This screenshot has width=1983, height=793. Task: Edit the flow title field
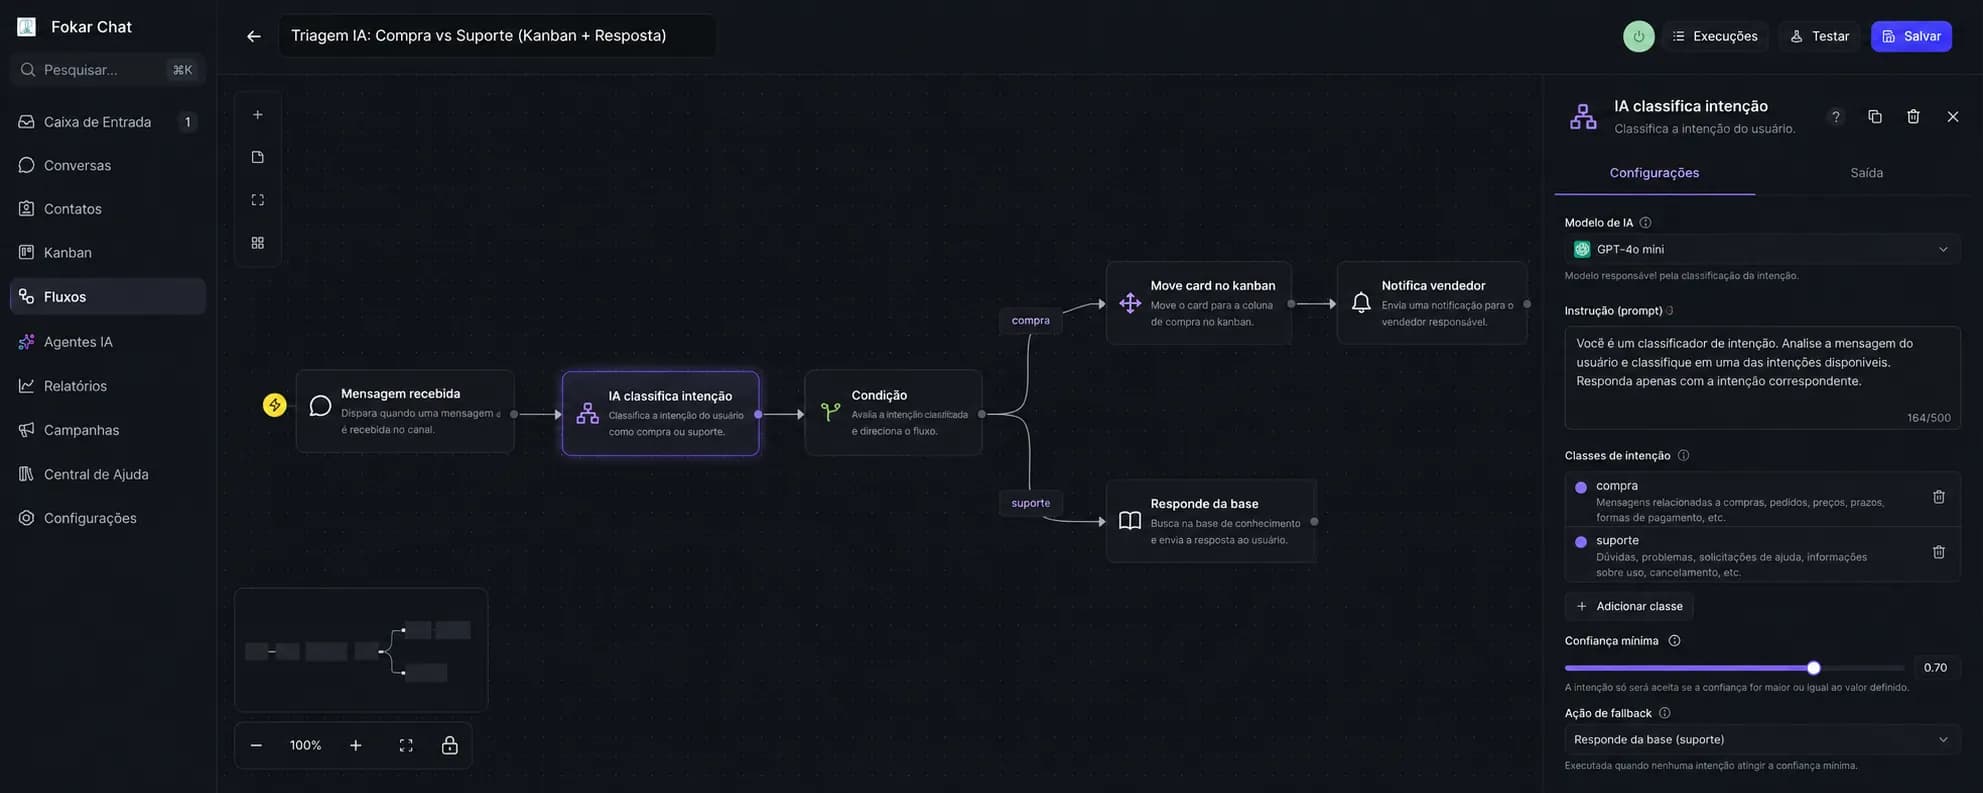pyautogui.click(x=497, y=35)
